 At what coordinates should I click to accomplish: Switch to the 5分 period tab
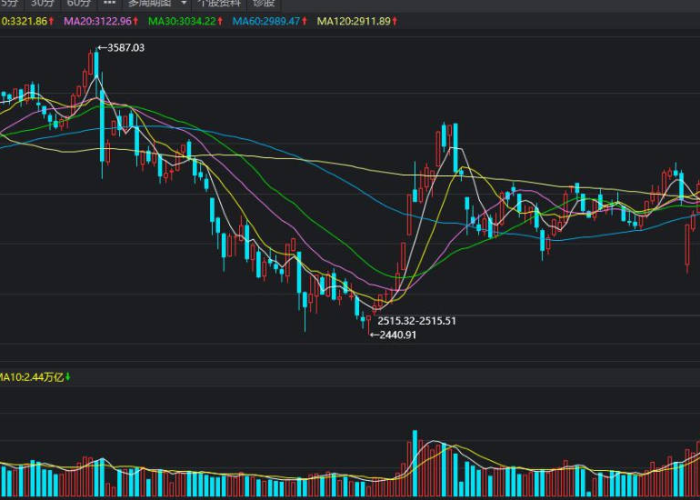(x=8, y=3)
